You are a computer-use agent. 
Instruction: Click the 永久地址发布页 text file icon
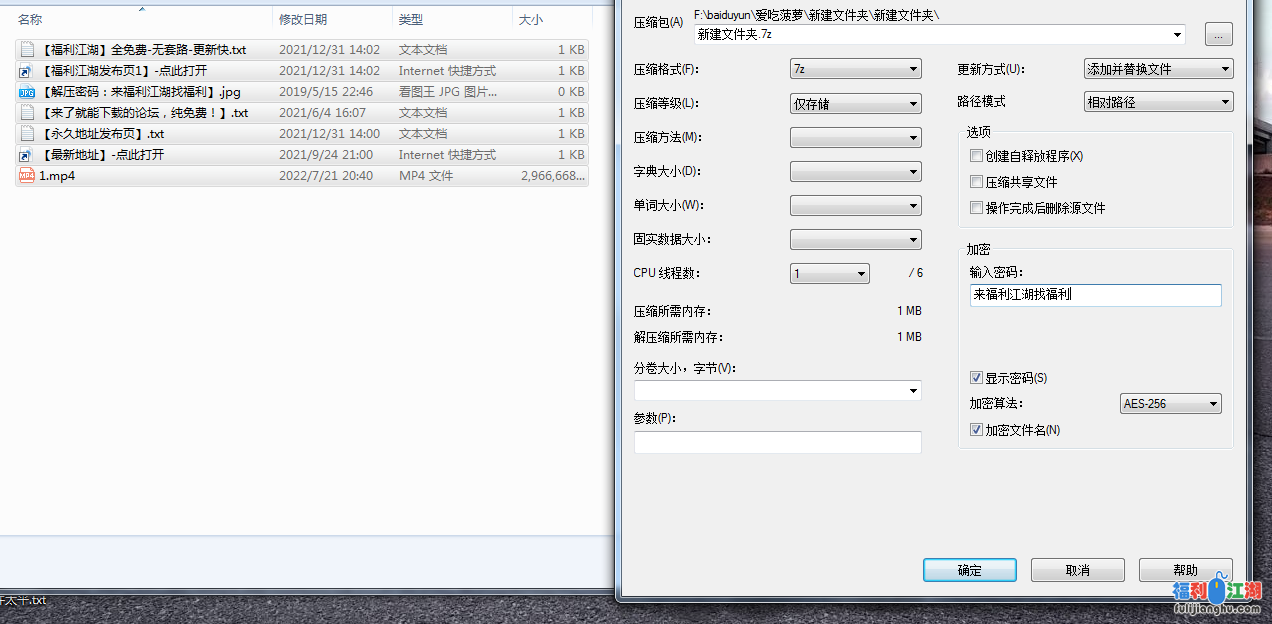click(x=27, y=134)
